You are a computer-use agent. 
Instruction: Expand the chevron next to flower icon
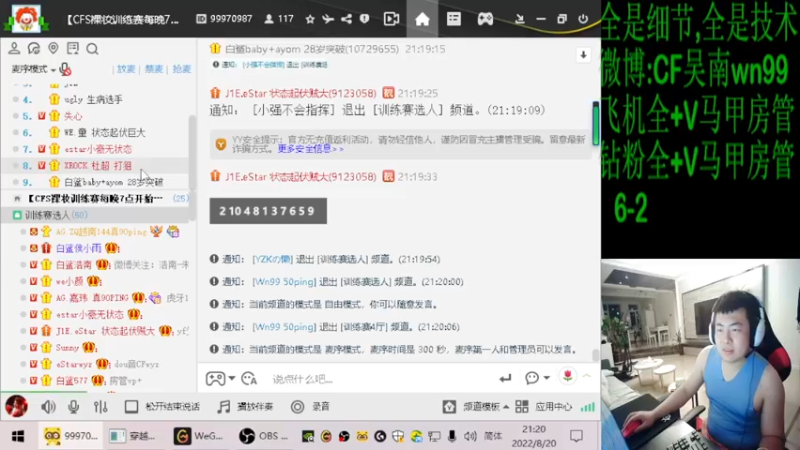click(587, 377)
